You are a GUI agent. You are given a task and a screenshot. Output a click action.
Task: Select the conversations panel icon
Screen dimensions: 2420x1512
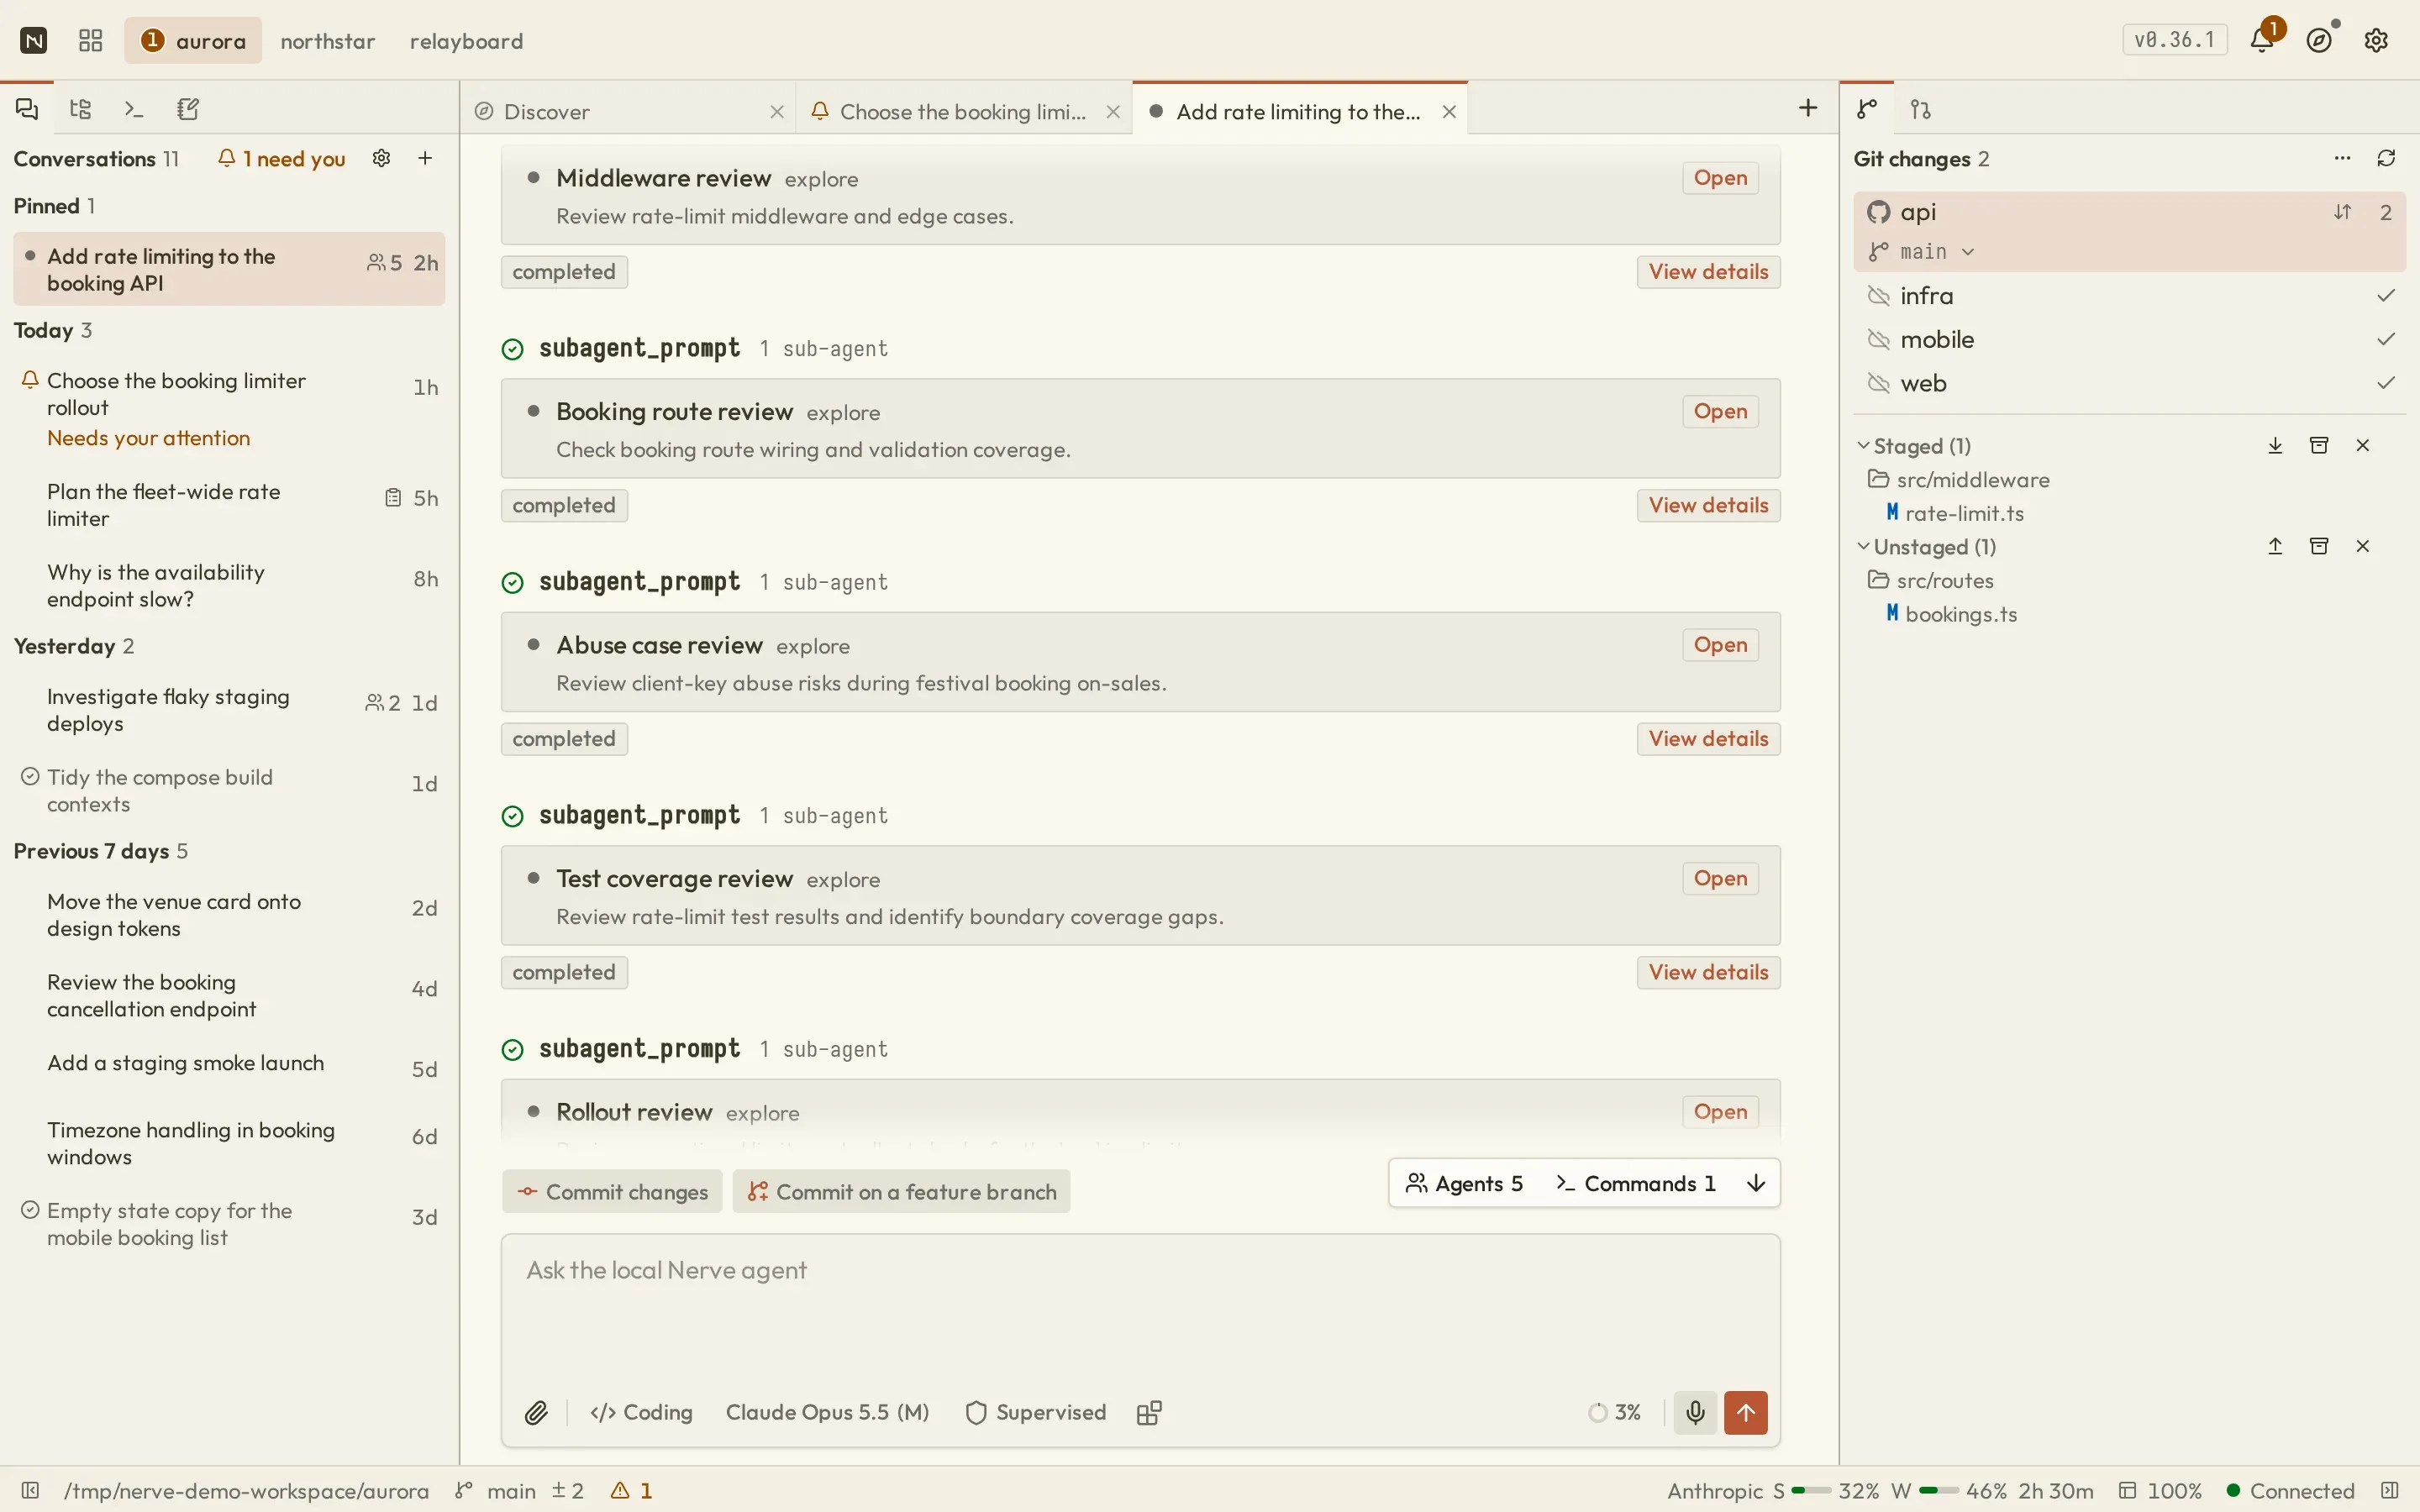tap(27, 109)
